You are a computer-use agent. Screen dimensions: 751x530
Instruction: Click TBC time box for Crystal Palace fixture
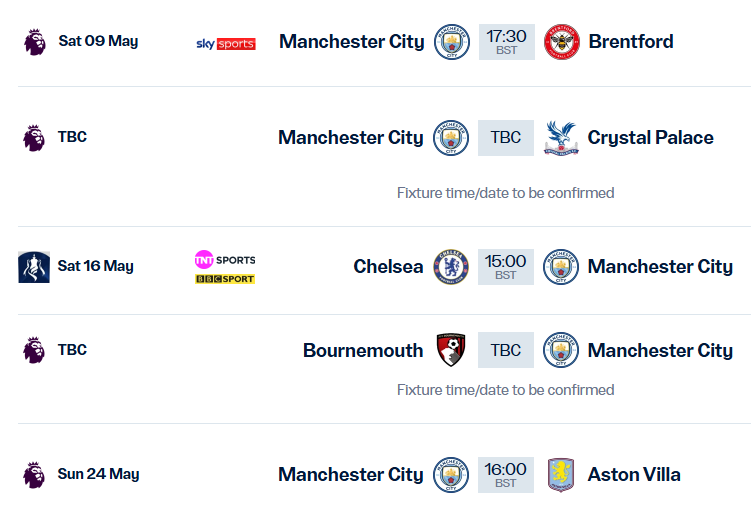506,138
